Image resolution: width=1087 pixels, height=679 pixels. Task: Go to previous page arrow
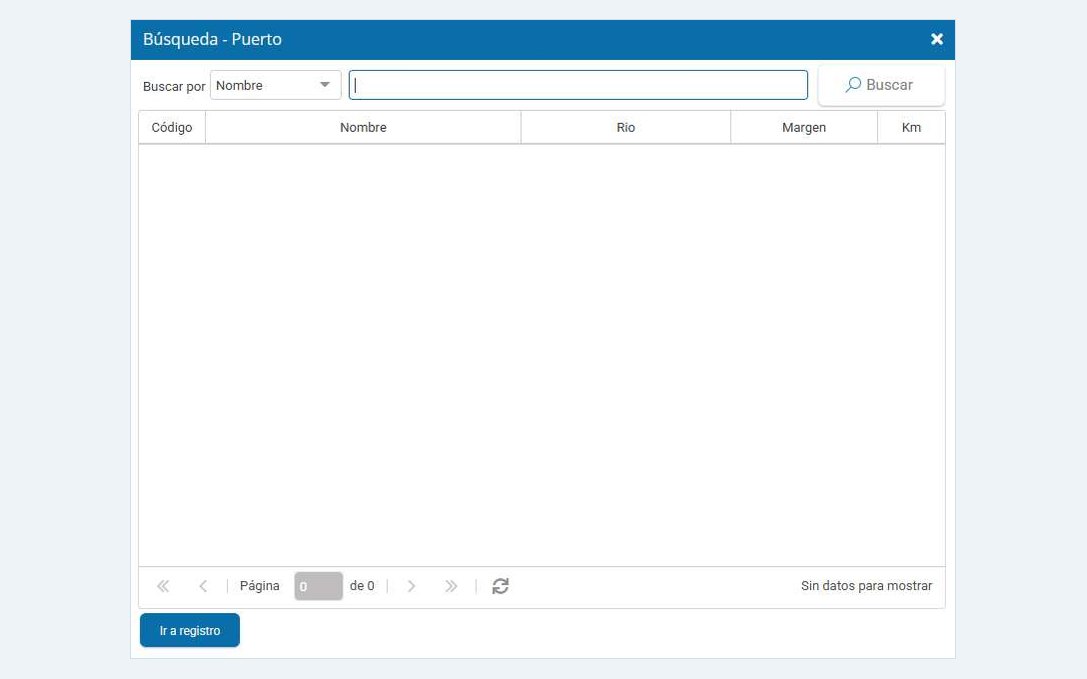[x=203, y=586]
